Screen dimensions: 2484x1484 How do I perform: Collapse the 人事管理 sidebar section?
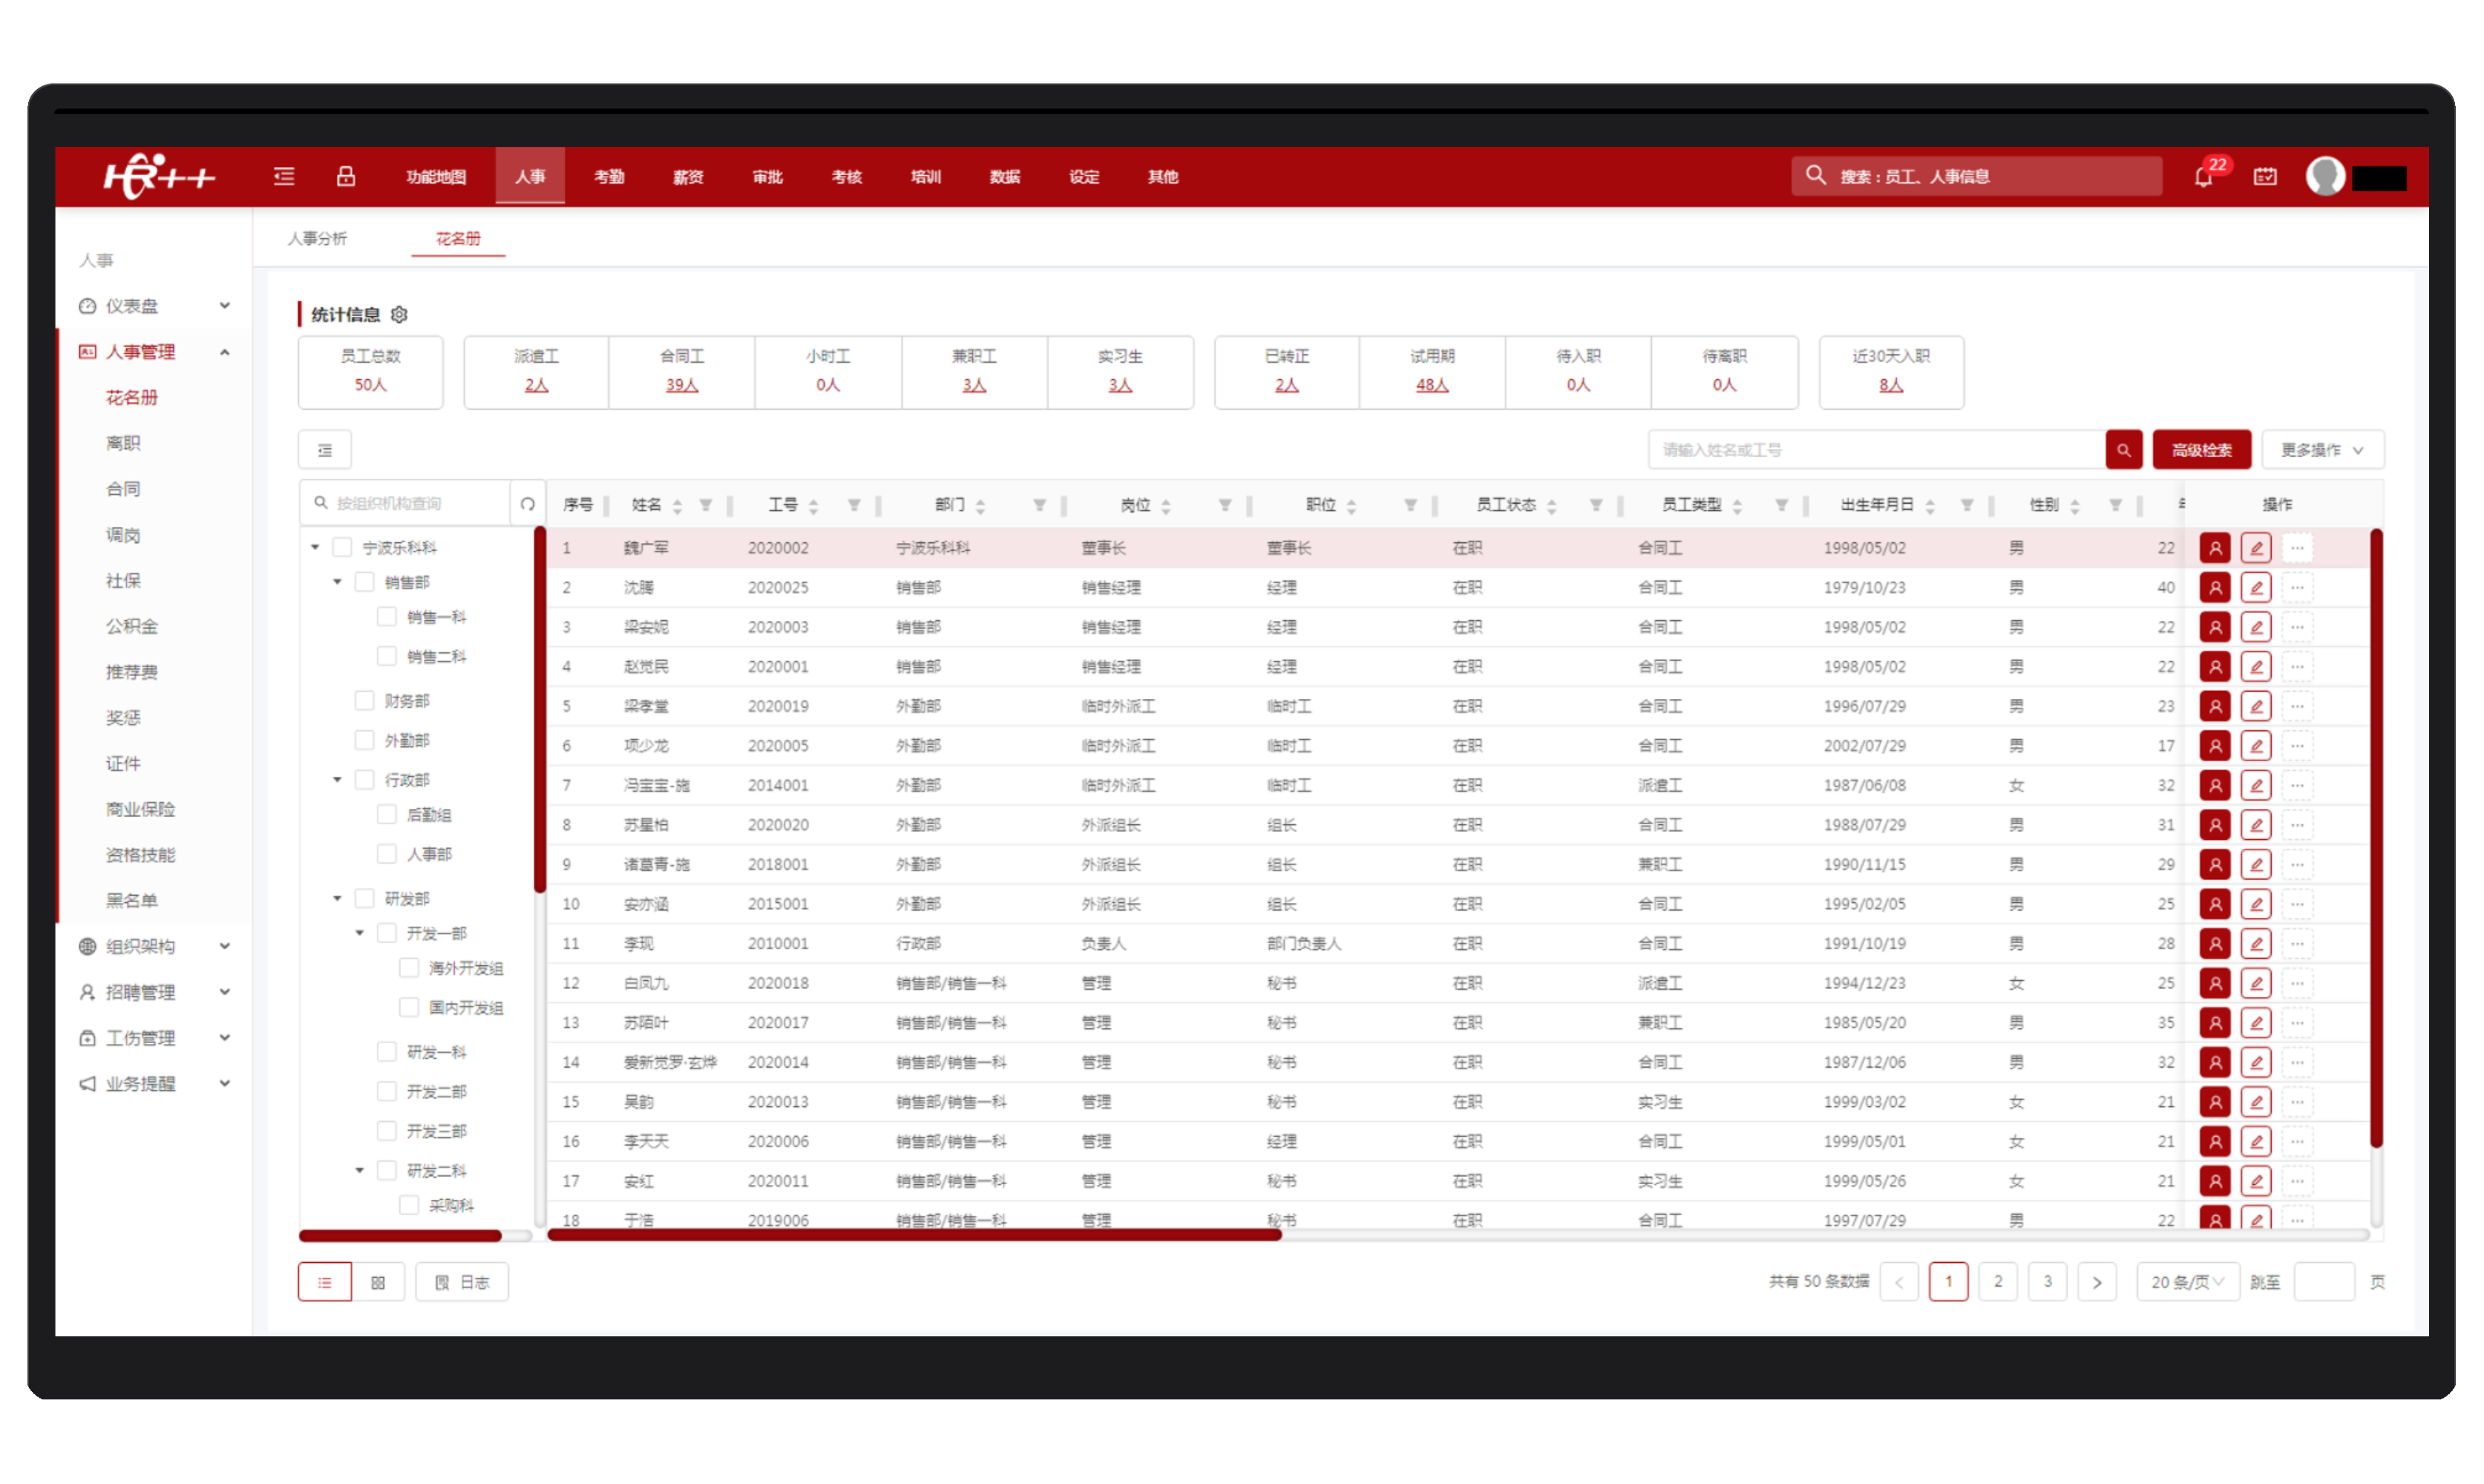(x=156, y=352)
